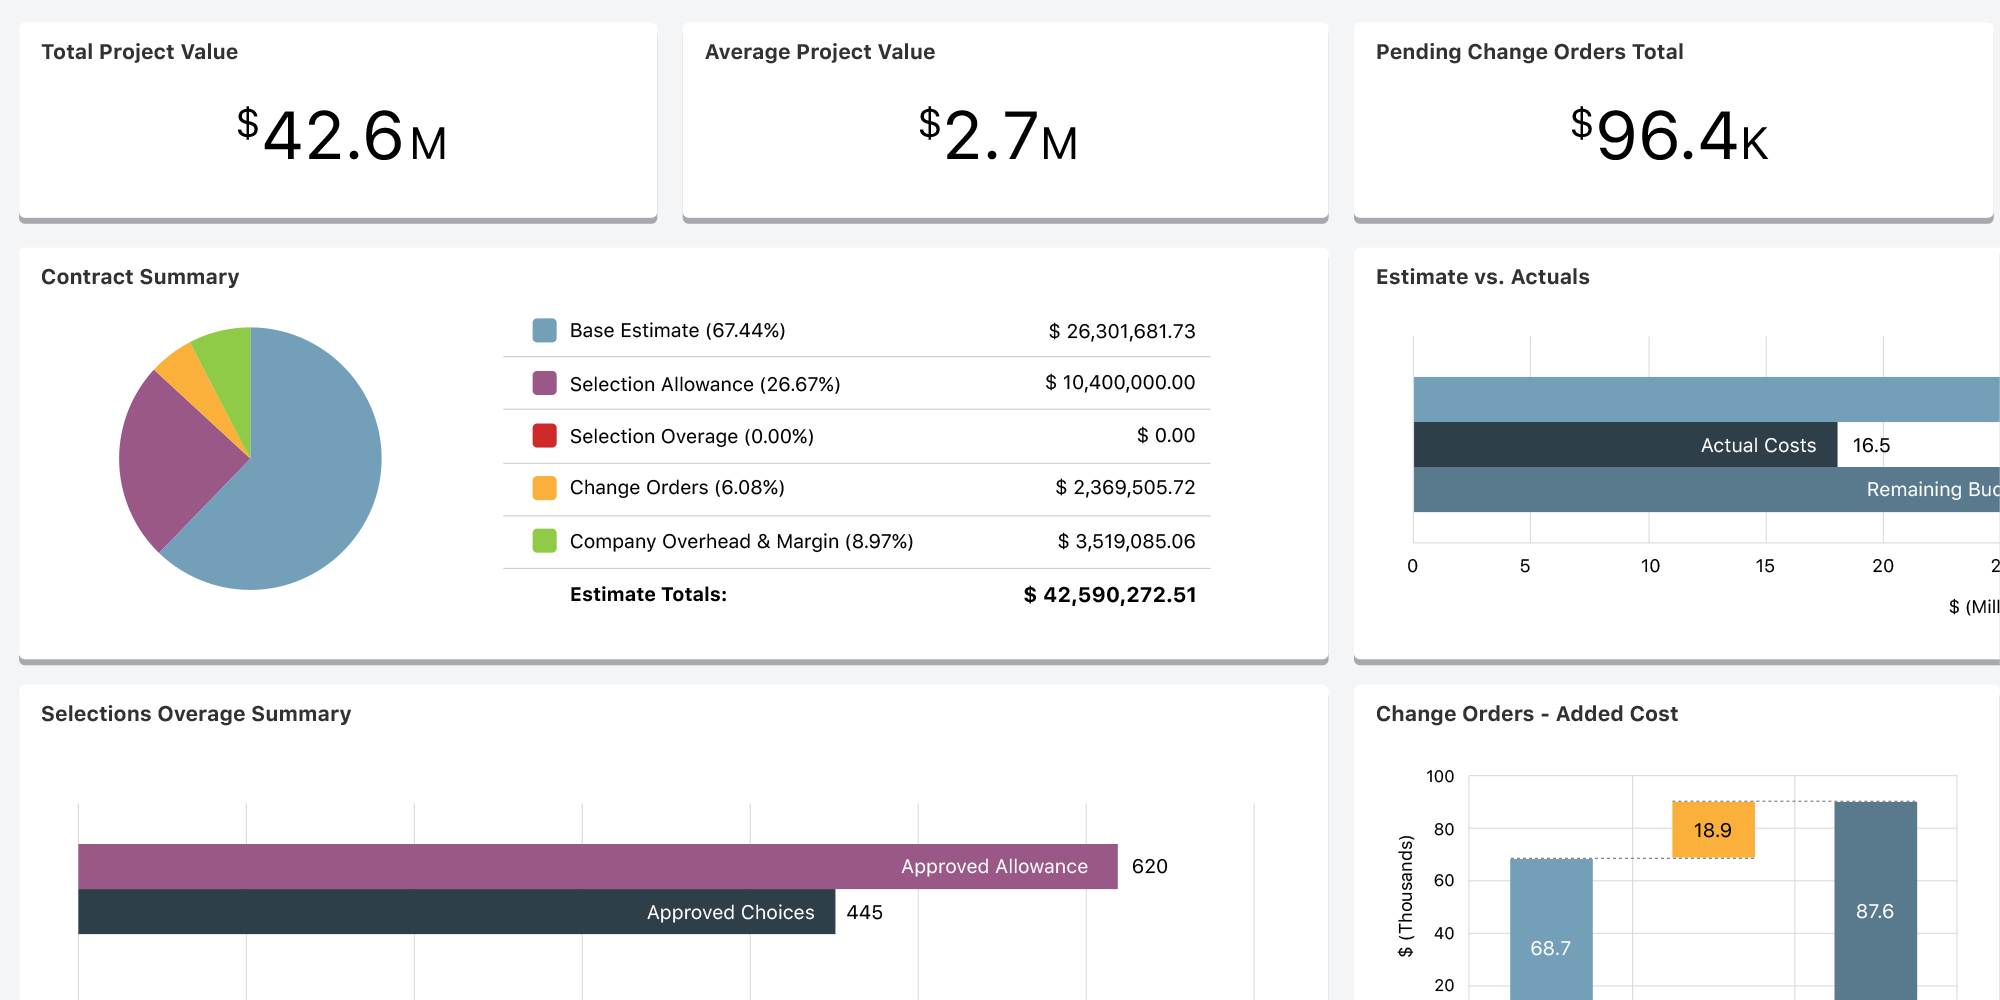Viewport: 2000px width, 1000px height.
Task: Expand the Change Orders - Added Cost card
Action: pos(1527,713)
